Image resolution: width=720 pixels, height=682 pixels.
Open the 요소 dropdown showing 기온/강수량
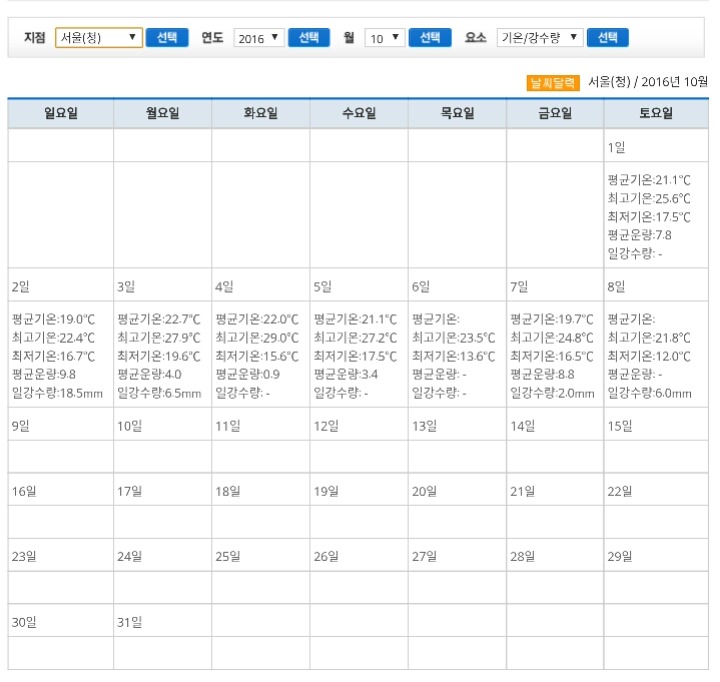click(x=540, y=38)
